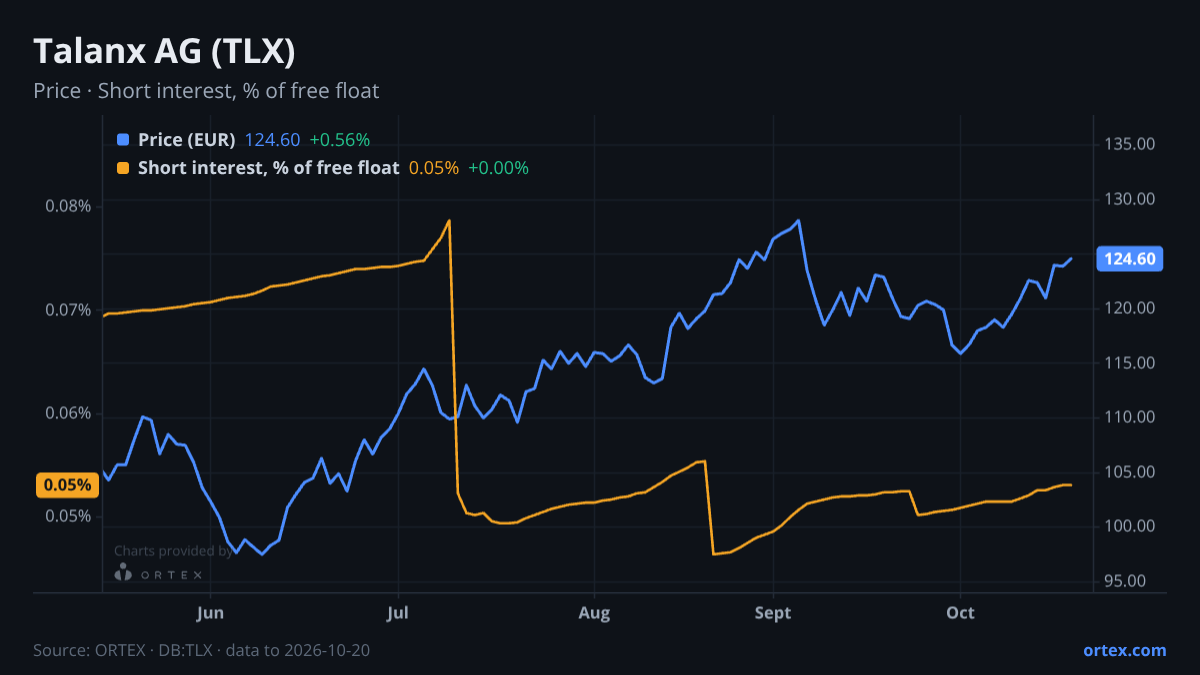Click the 130.00 right axis label
Screen dimensions: 1200x675
pos(1130,199)
